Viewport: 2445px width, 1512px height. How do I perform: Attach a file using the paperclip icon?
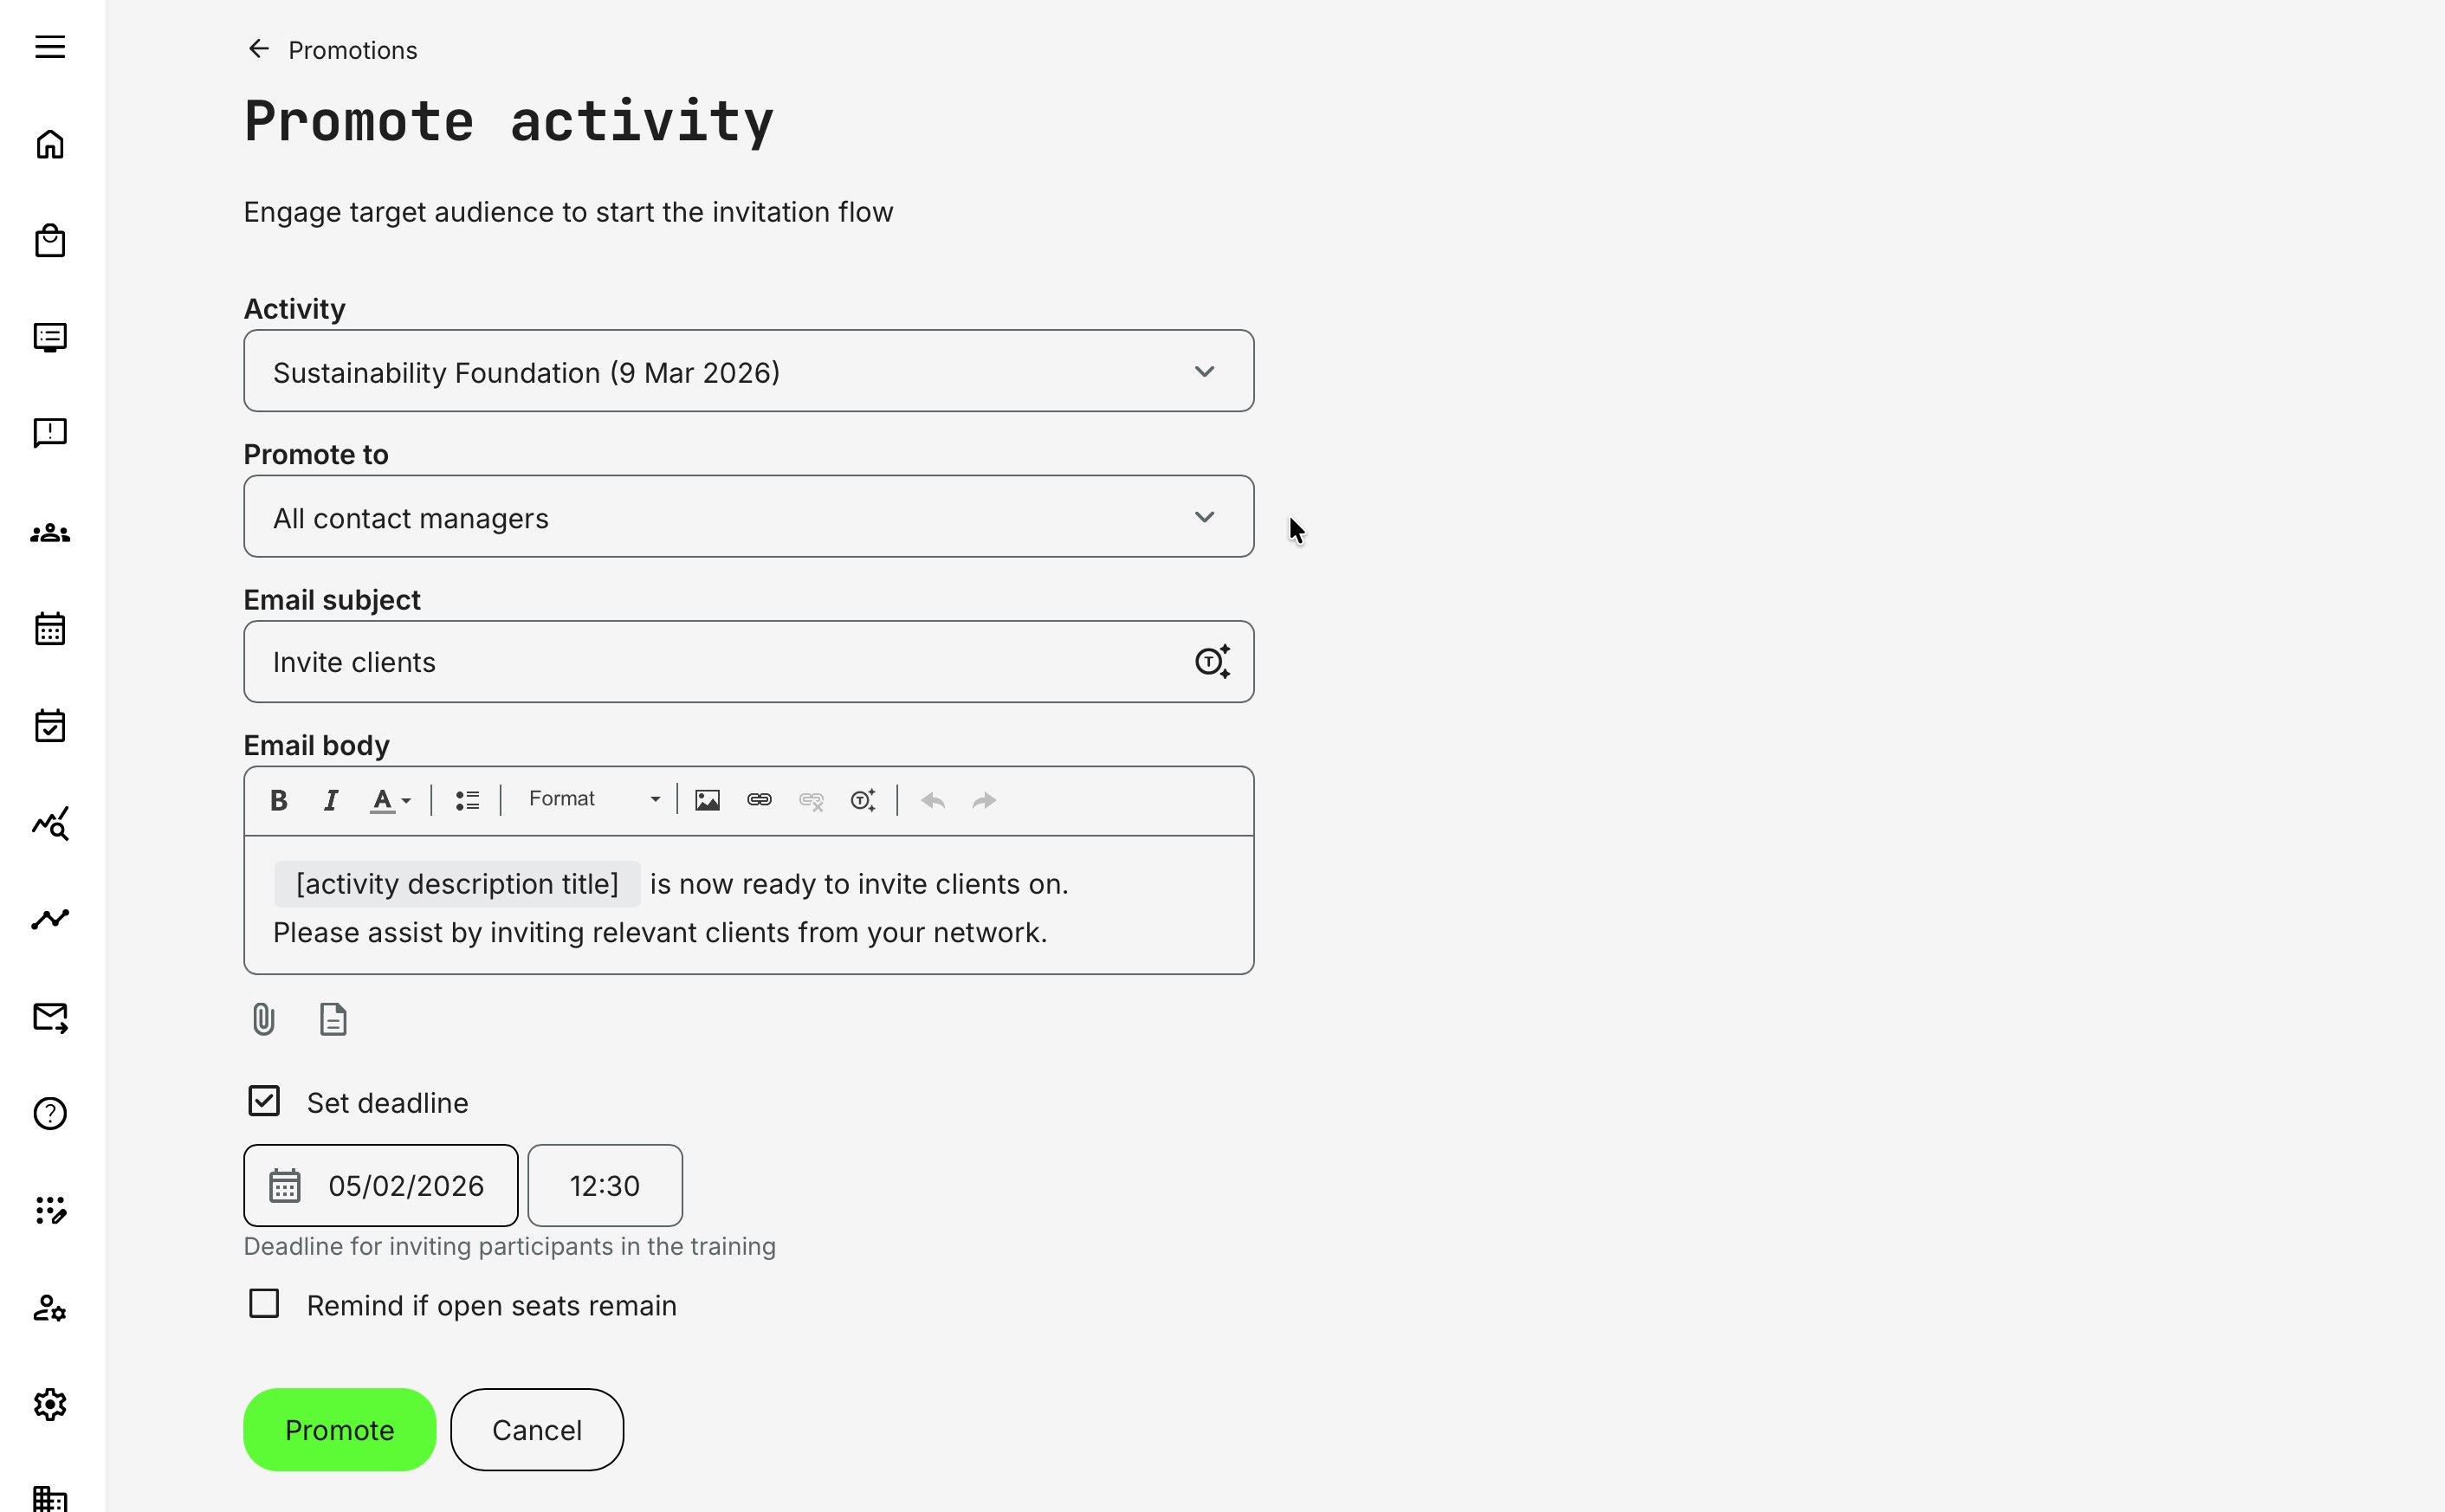[263, 1018]
